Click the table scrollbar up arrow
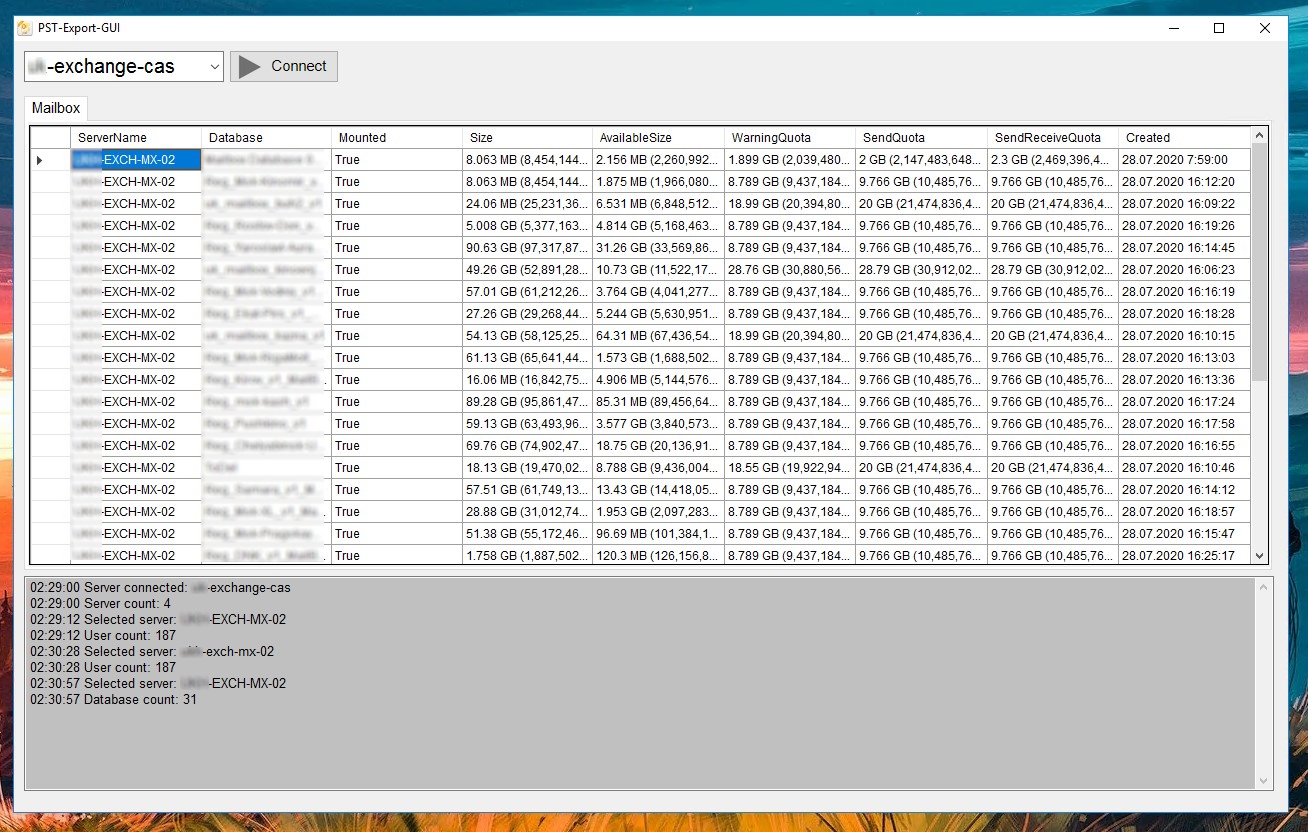Image resolution: width=1308 pixels, height=832 pixels. [1260, 135]
